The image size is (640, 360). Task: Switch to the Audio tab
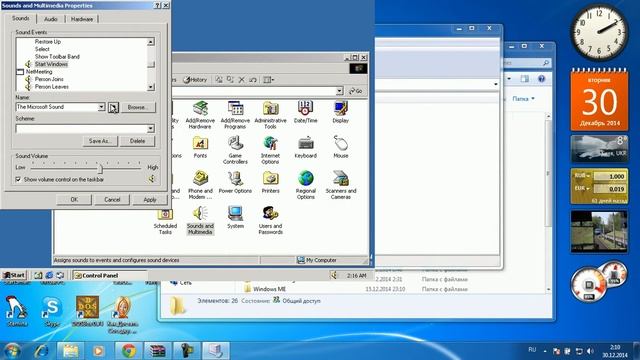tap(51, 19)
